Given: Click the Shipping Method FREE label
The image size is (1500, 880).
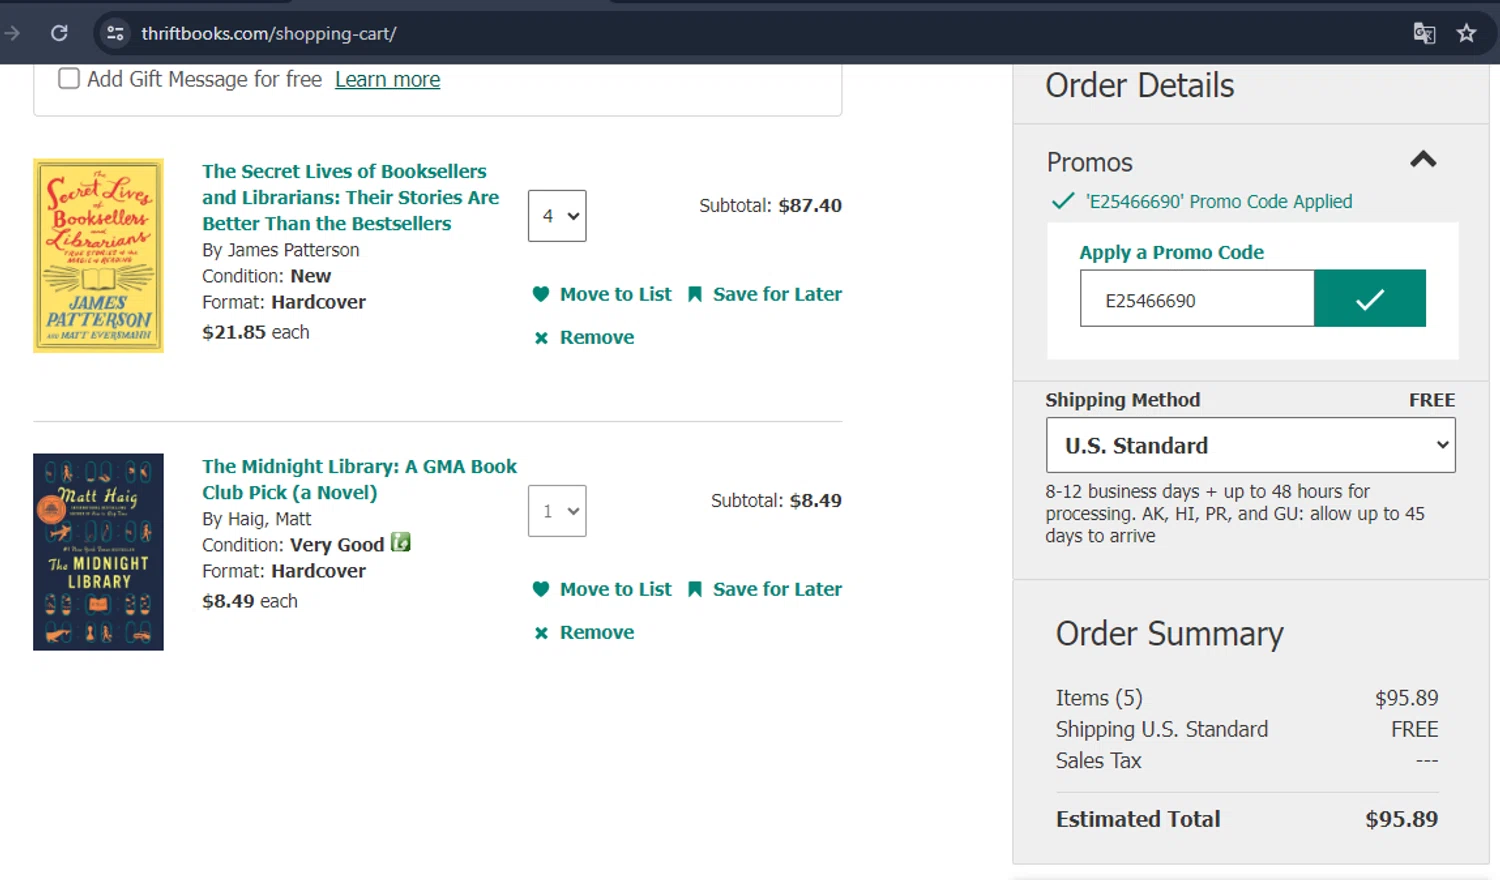Looking at the screenshot, I should 1250,400.
